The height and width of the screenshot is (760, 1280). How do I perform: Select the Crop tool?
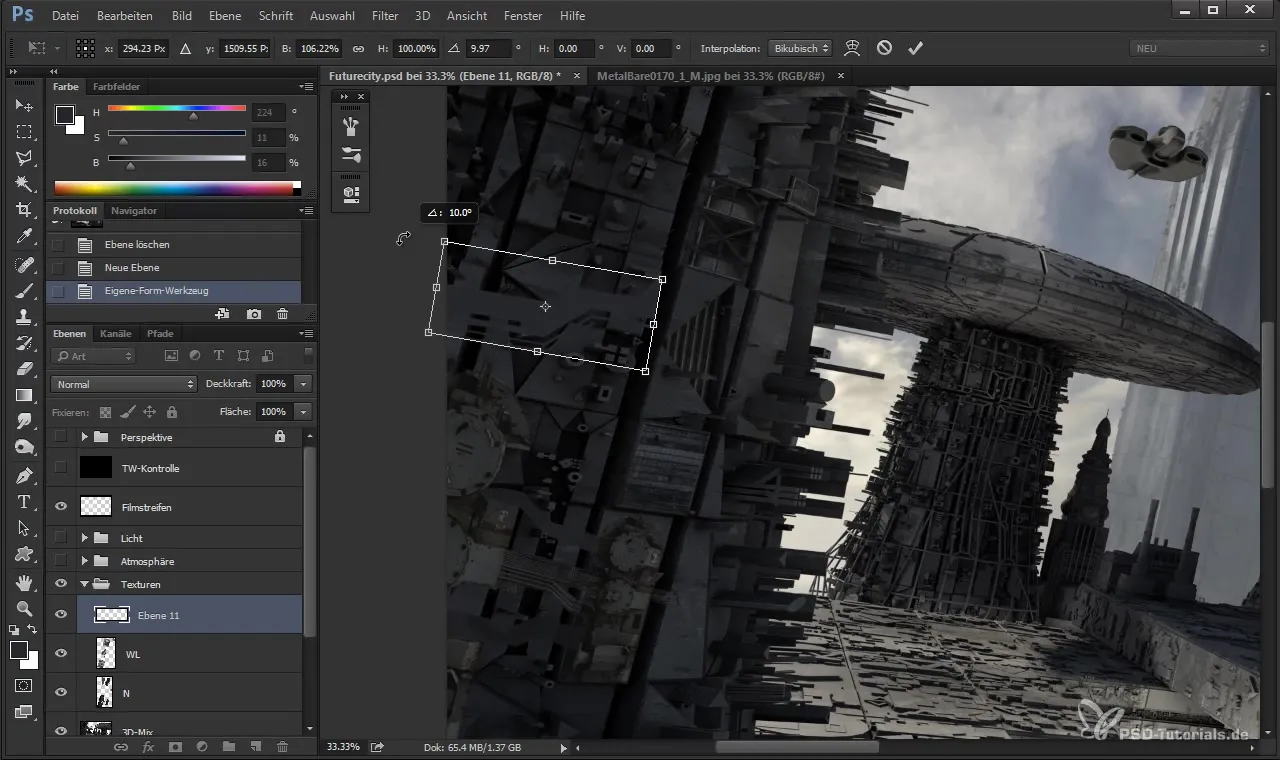point(24,210)
